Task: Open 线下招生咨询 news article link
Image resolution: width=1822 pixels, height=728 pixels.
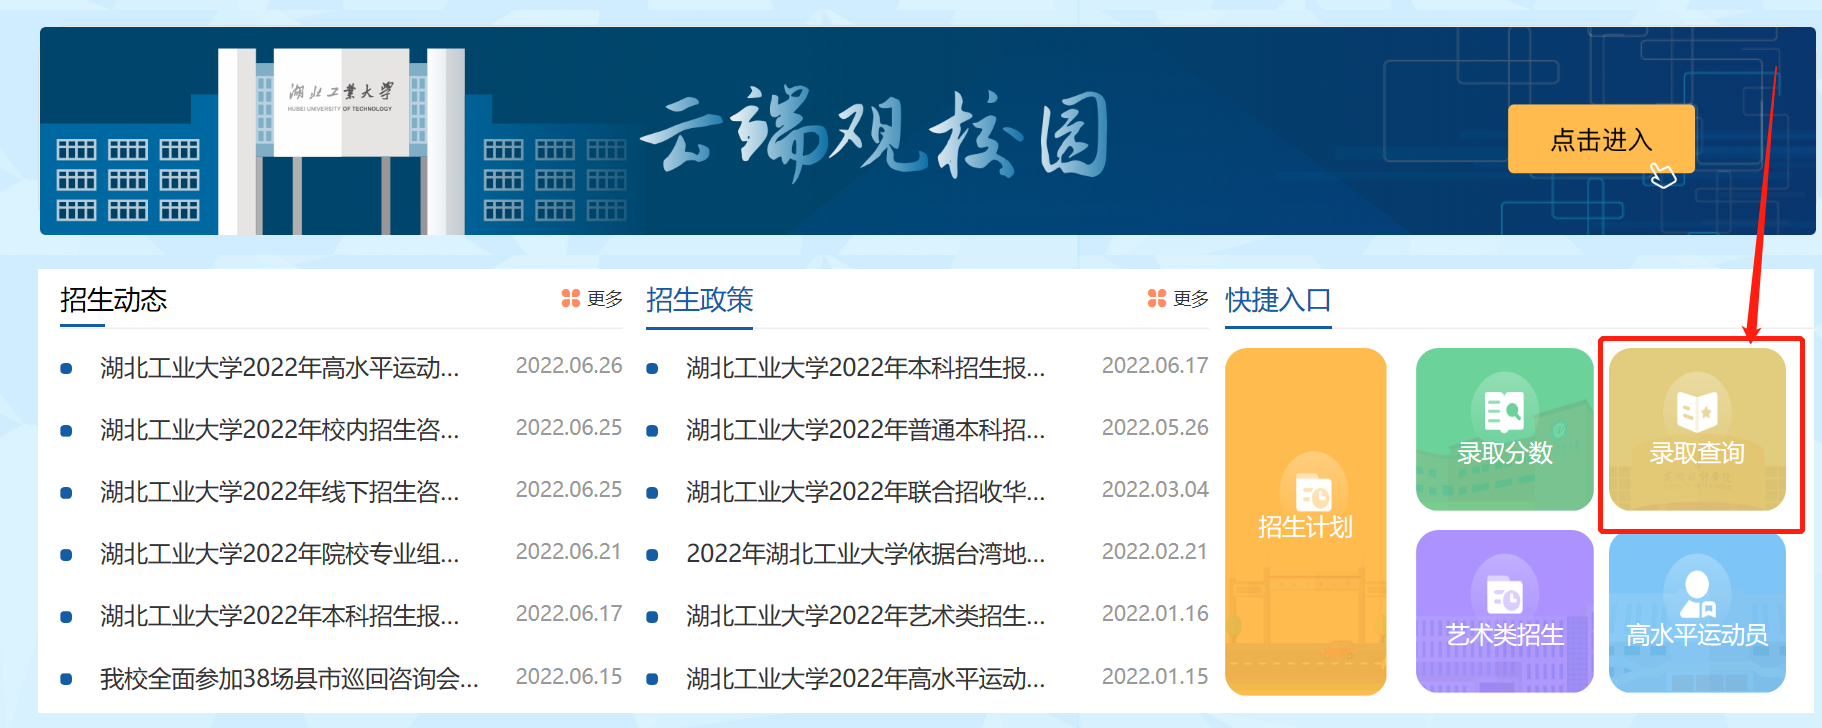Action: tap(280, 492)
